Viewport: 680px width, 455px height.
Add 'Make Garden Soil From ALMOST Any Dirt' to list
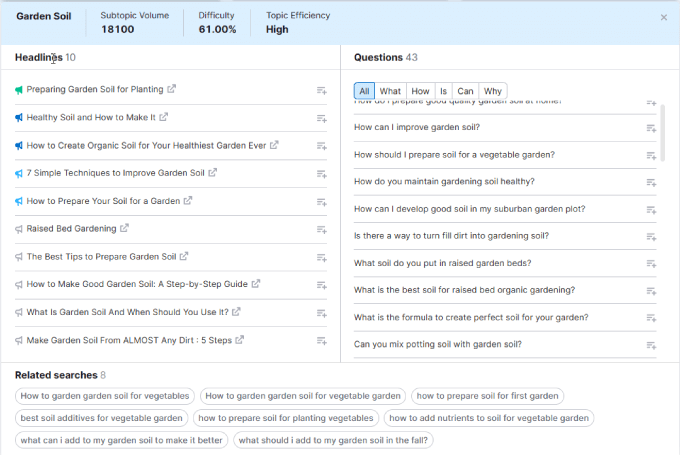tap(321, 341)
